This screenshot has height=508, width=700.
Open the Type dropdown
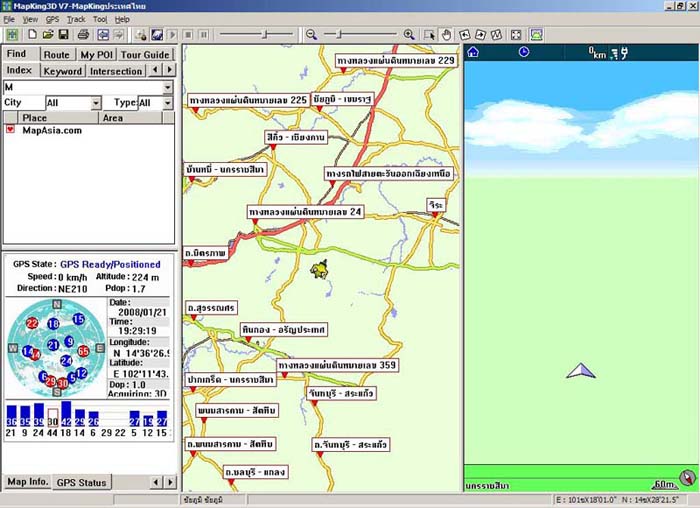pos(169,103)
